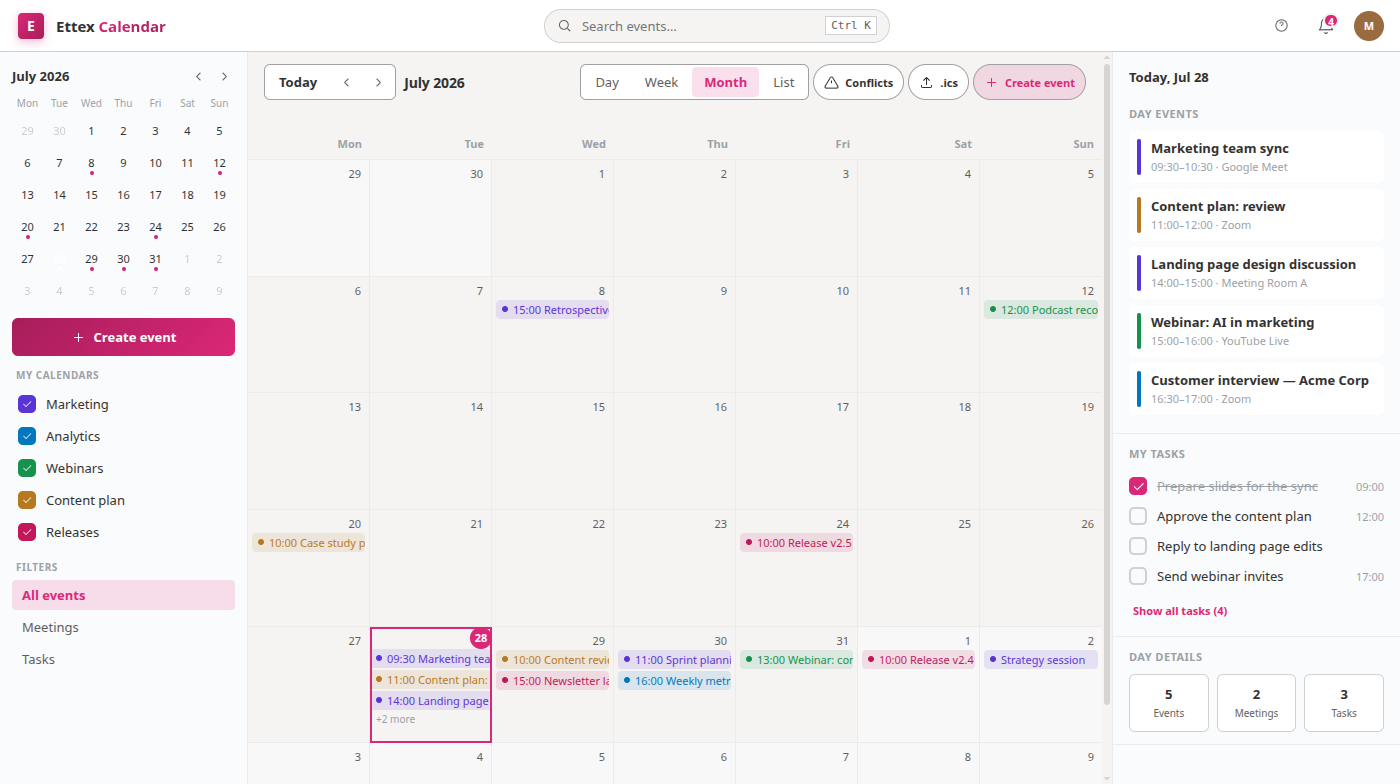Switch to List view
Viewport: 1400px width, 784px height.
784,83
